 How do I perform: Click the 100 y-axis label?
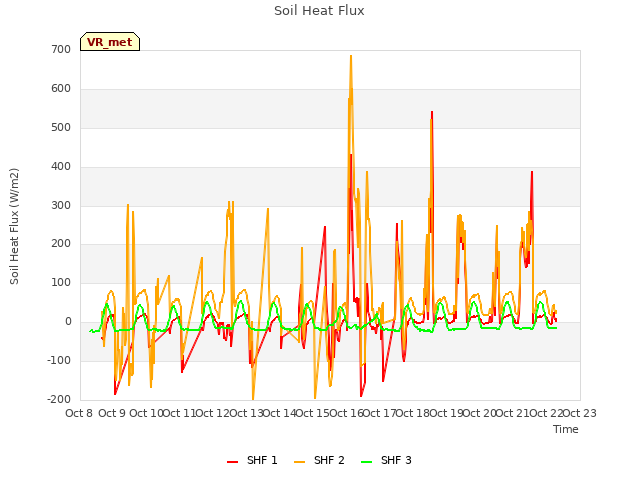61,283
